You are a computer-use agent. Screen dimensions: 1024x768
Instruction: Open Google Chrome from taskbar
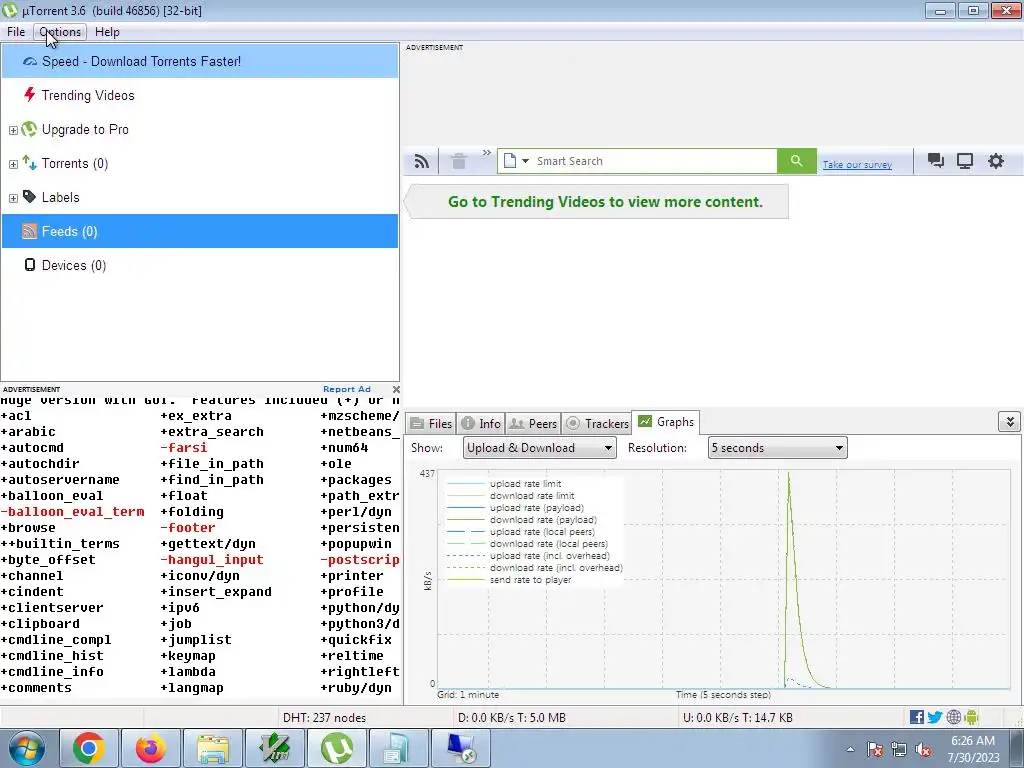[x=89, y=748]
